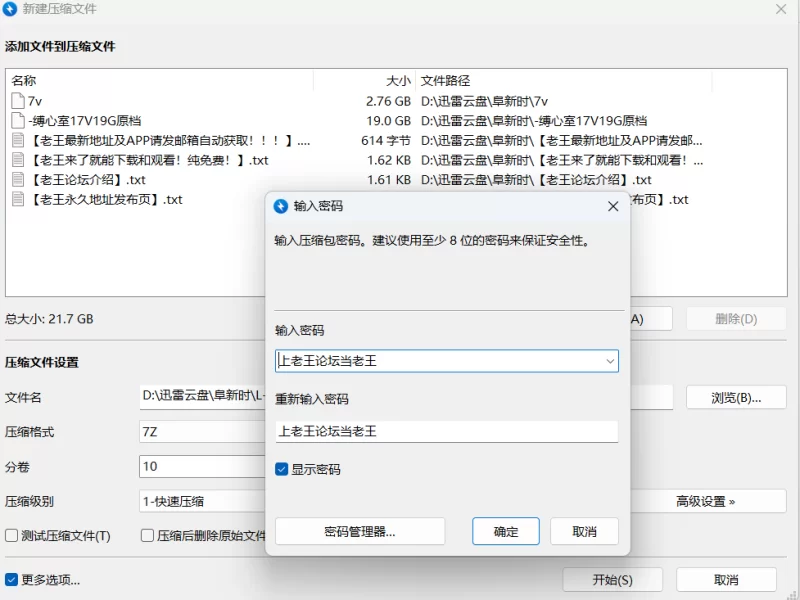This screenshot has height=600, width=800.
Task: Click 开始(S) to start compressing
Action: [x=612, y=580]
